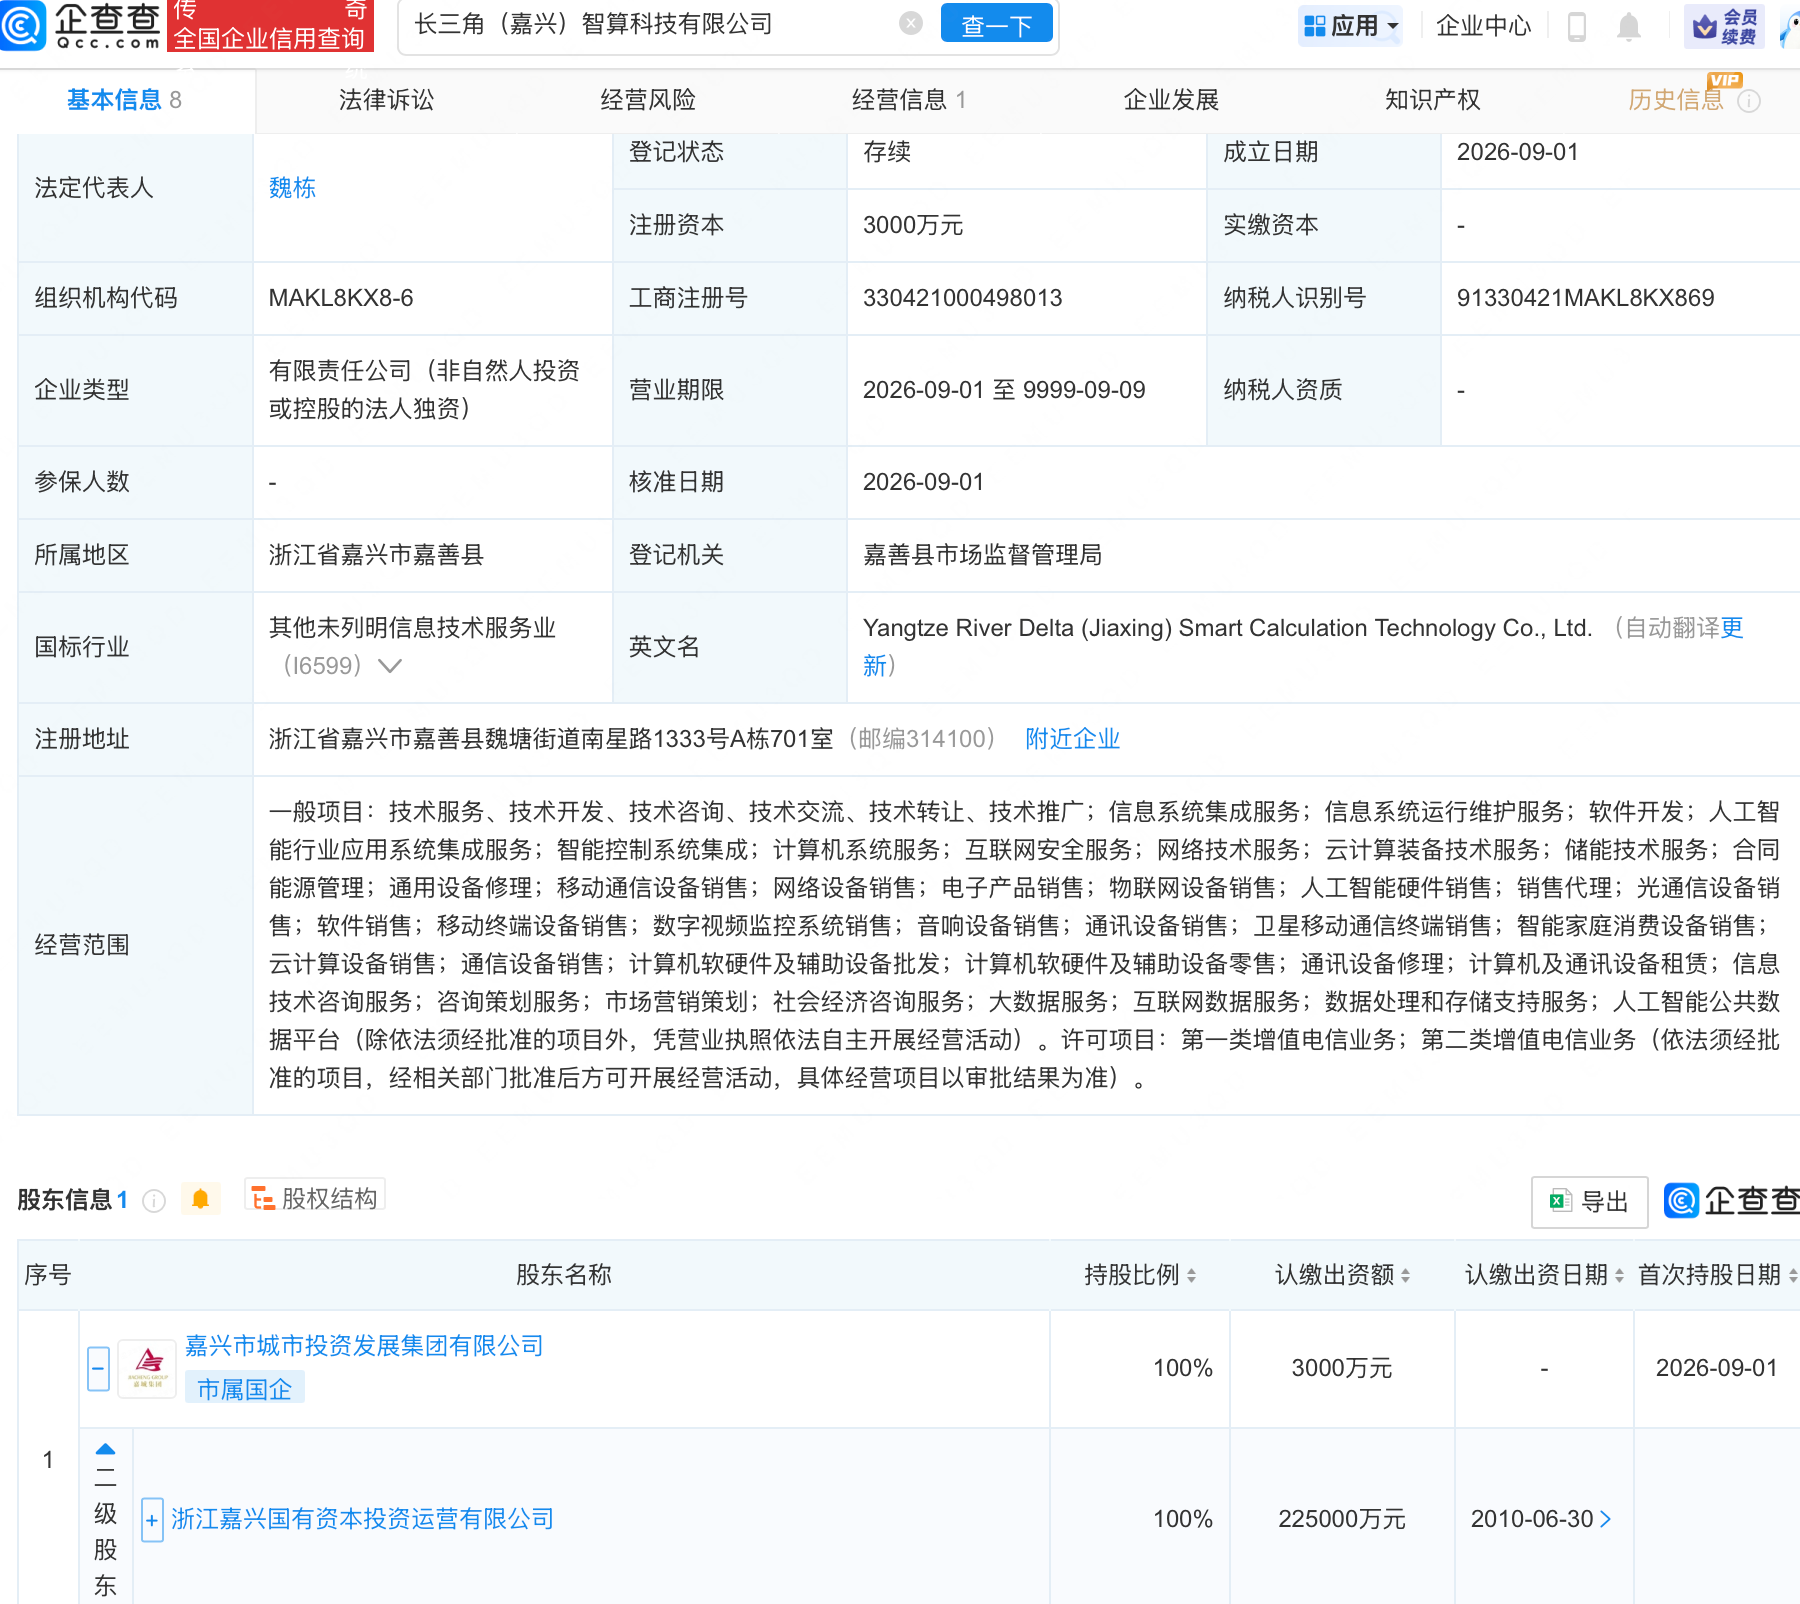This screenshot has height=1604, width=1800.
Task: Select the 3000万元 registered capital value
Action: click(x=913, y=225)
